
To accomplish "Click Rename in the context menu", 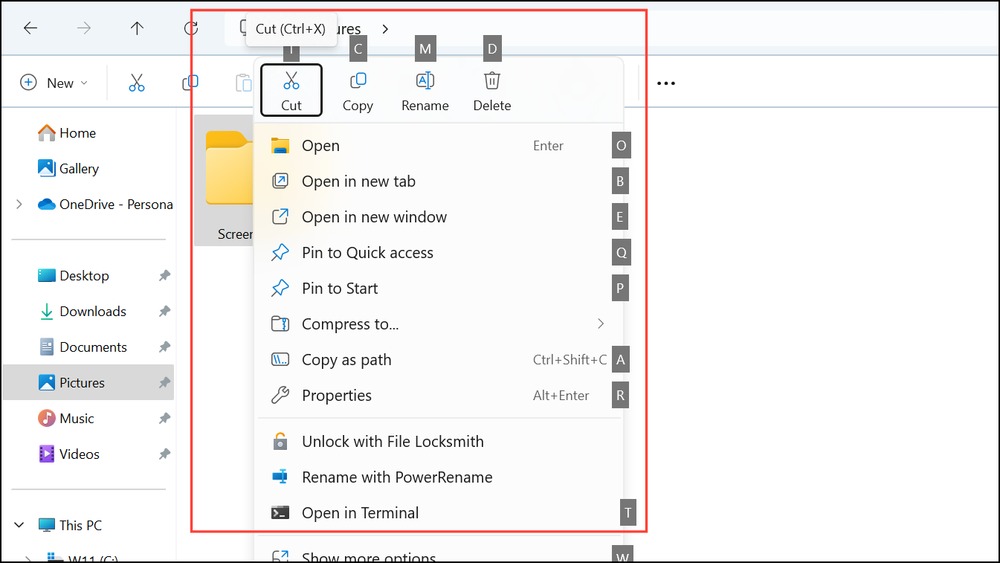I will click(x=425, y=91).
